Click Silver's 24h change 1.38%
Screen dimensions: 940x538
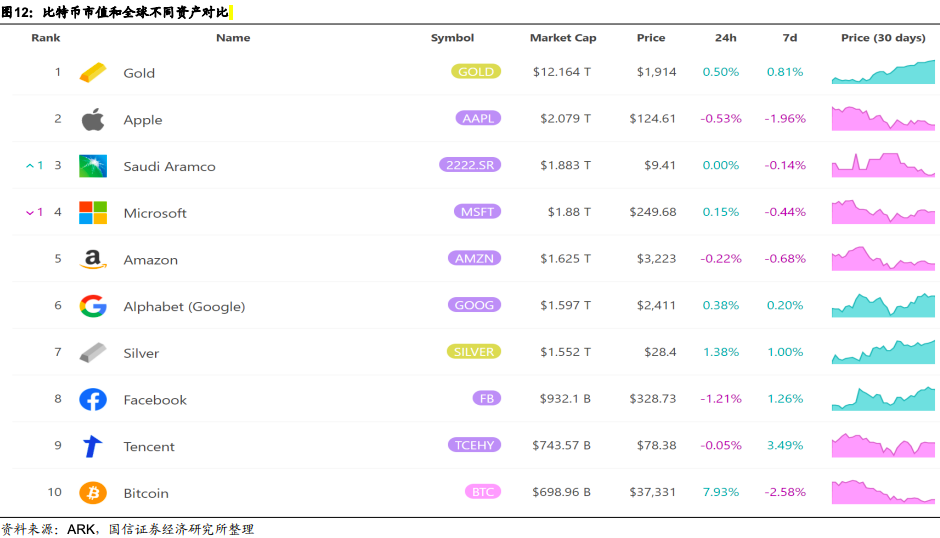(721, 352)
